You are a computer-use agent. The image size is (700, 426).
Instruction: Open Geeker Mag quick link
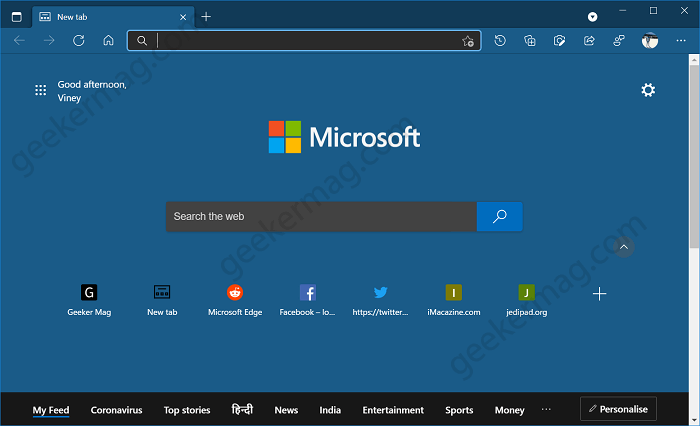click(x=89, y=301)
